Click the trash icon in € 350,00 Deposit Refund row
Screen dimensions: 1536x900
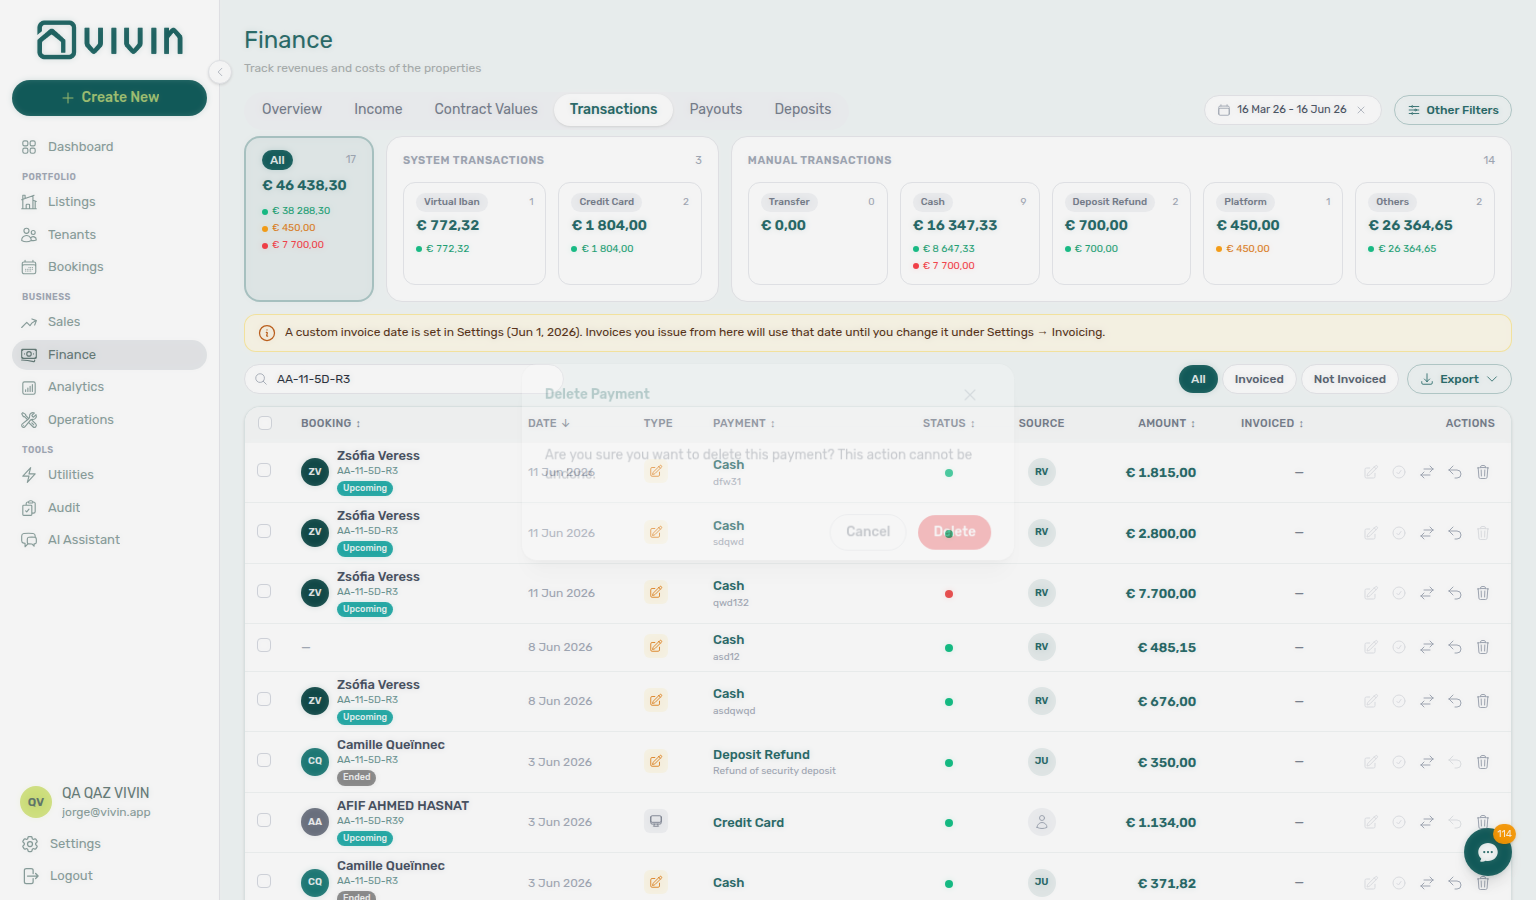click(x=1483, y=762)
